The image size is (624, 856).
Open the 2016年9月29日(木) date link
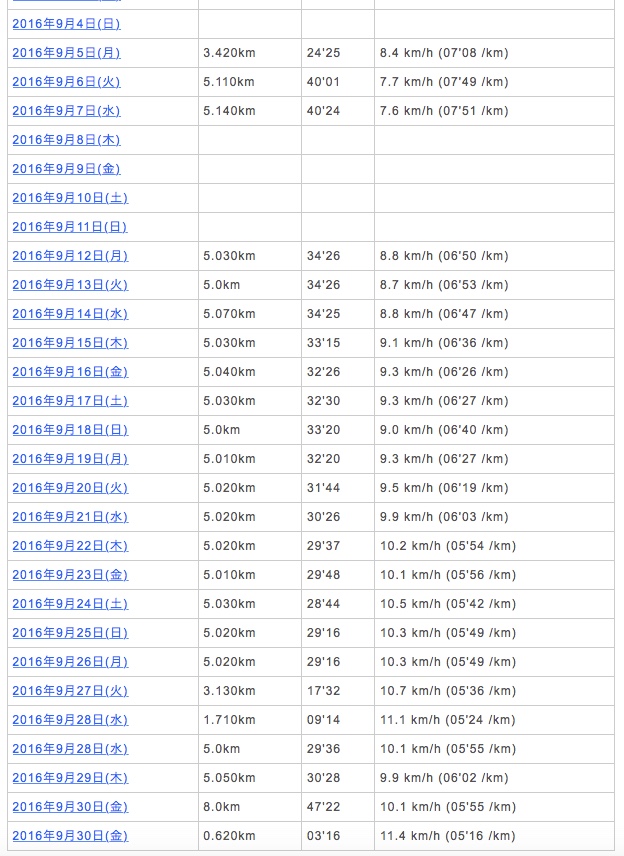(x=70, y=778)
